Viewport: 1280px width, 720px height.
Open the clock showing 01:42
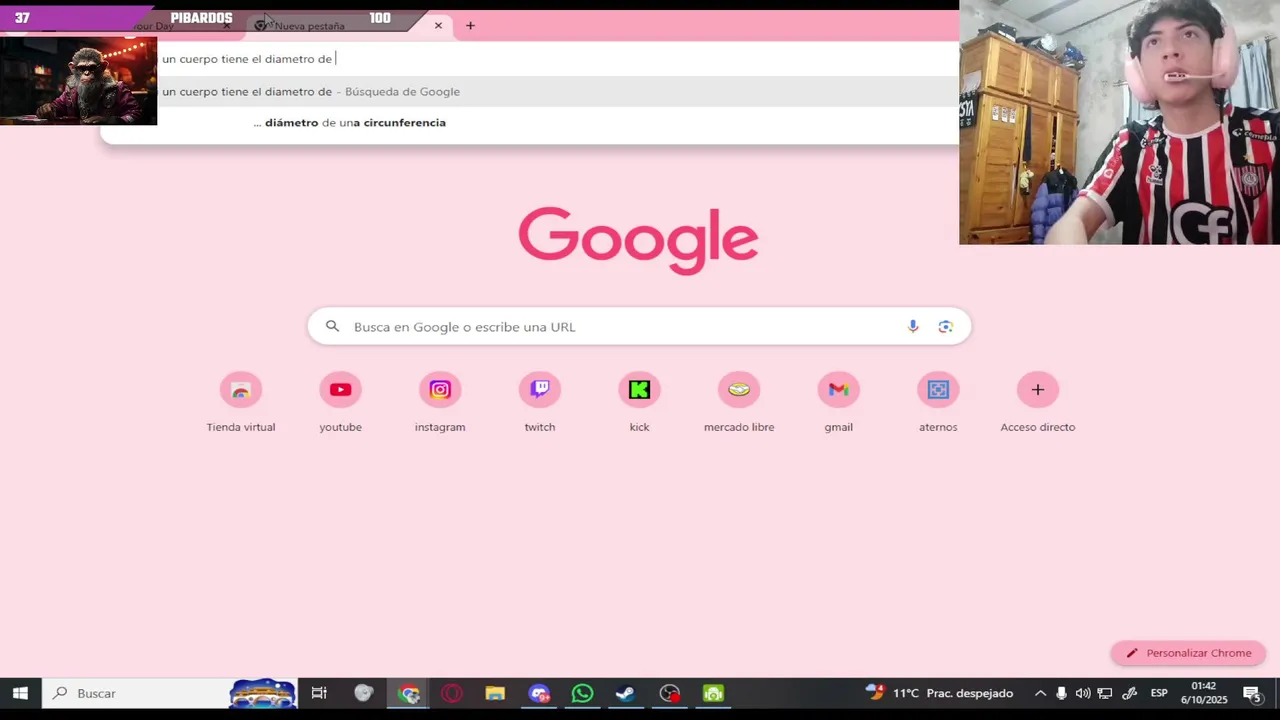click(x=1204, y=693)
